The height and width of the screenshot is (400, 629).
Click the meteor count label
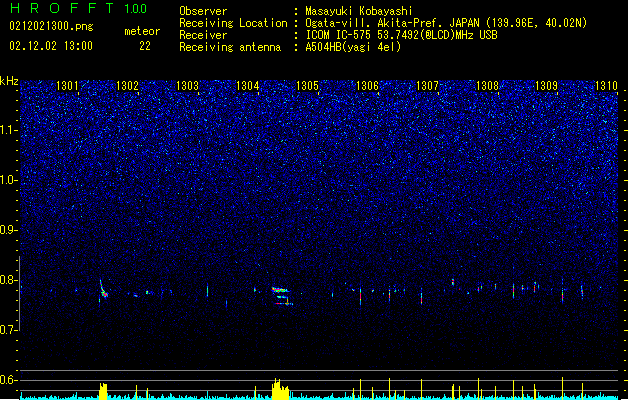coord(142,31)
